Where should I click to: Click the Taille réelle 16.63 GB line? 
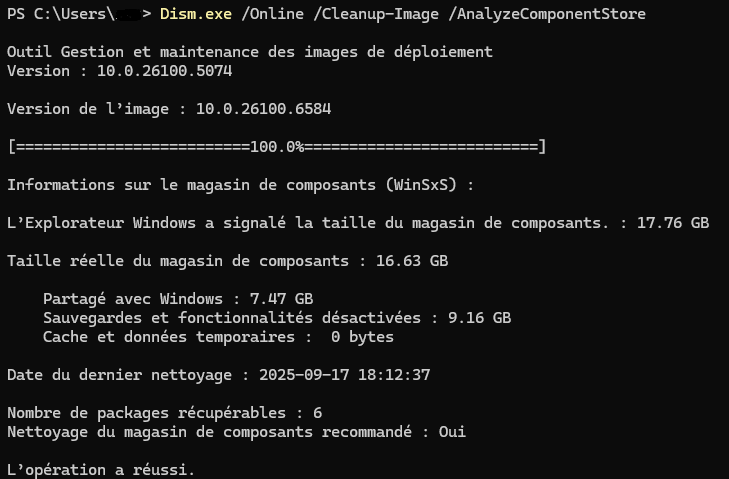tap(228, 261)
